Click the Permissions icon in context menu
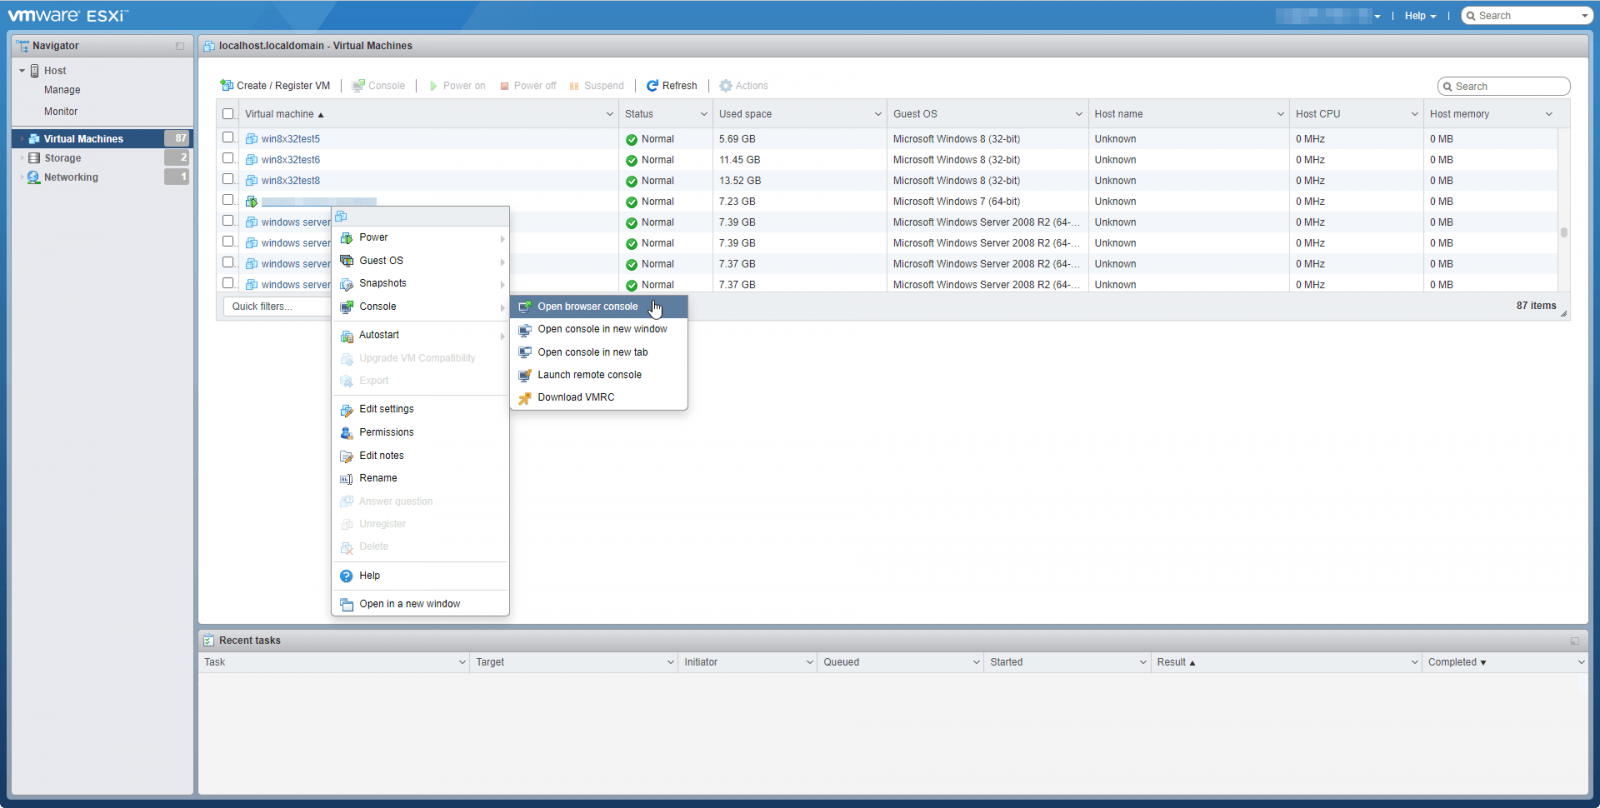Screen dimensions: 1600x808 click(347, 433)
